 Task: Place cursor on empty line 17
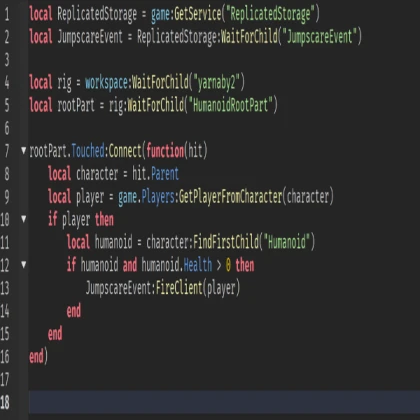(x=224, y=379)
